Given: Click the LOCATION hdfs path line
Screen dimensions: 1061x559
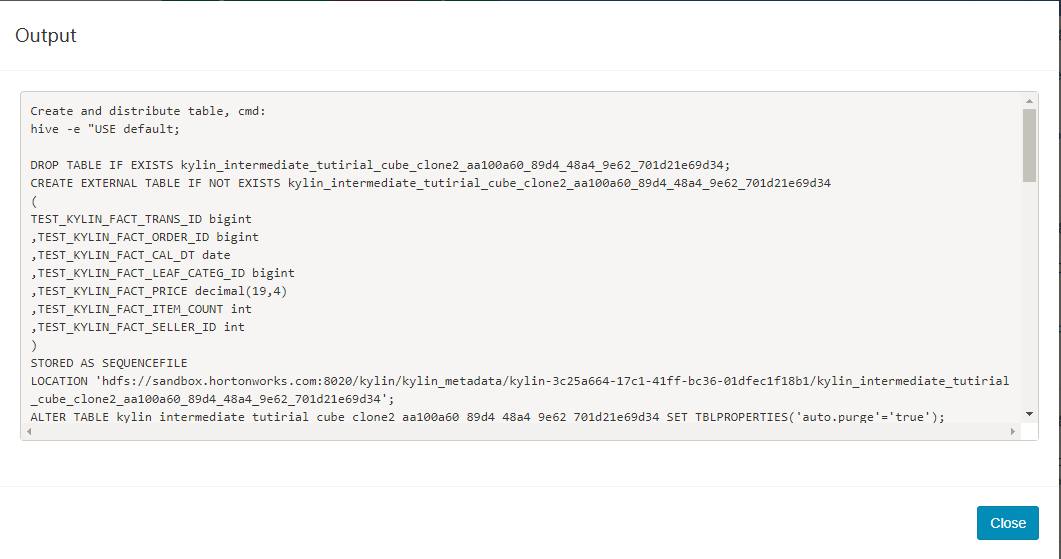Looking at the screenshot, I should click(520, 381).
